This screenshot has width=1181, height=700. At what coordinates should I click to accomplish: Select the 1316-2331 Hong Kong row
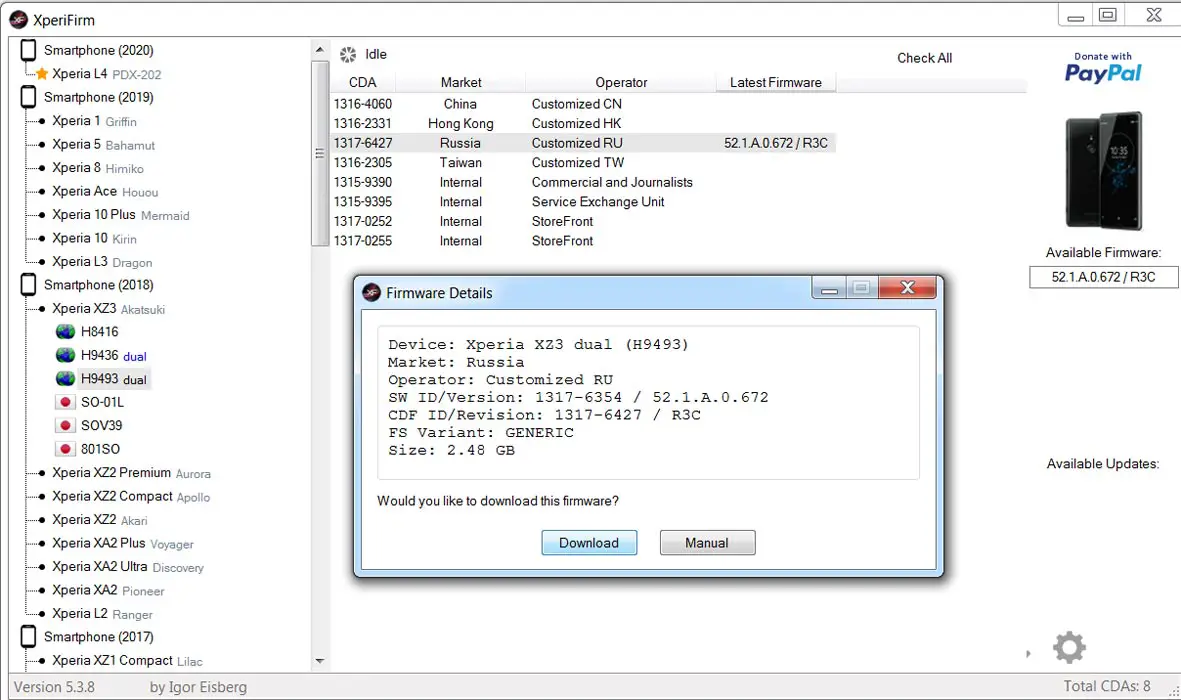(583, 124)
